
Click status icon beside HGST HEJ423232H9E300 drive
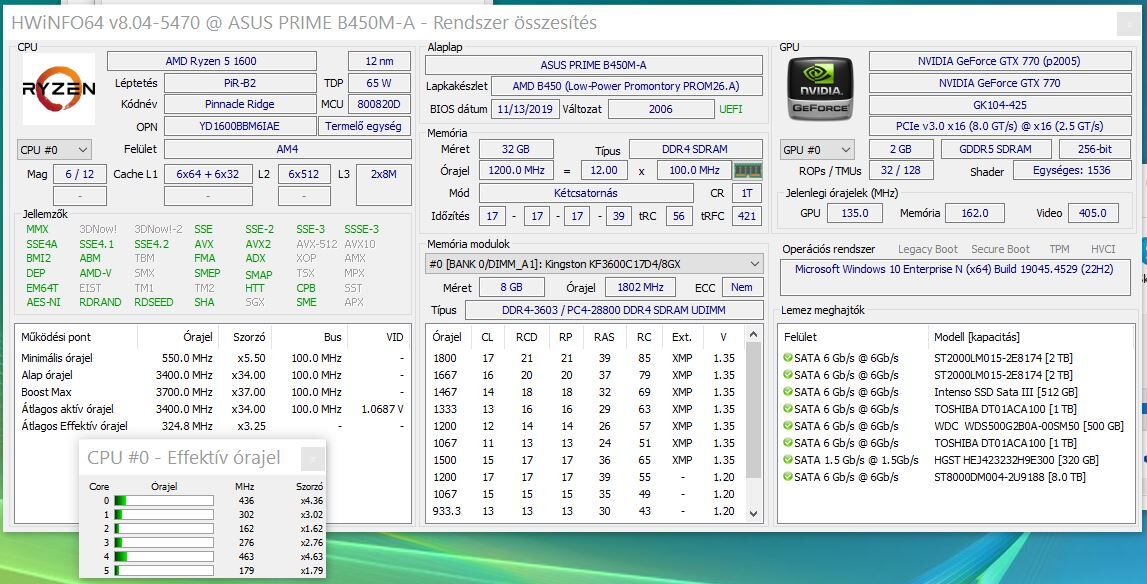tap(788, 460)
